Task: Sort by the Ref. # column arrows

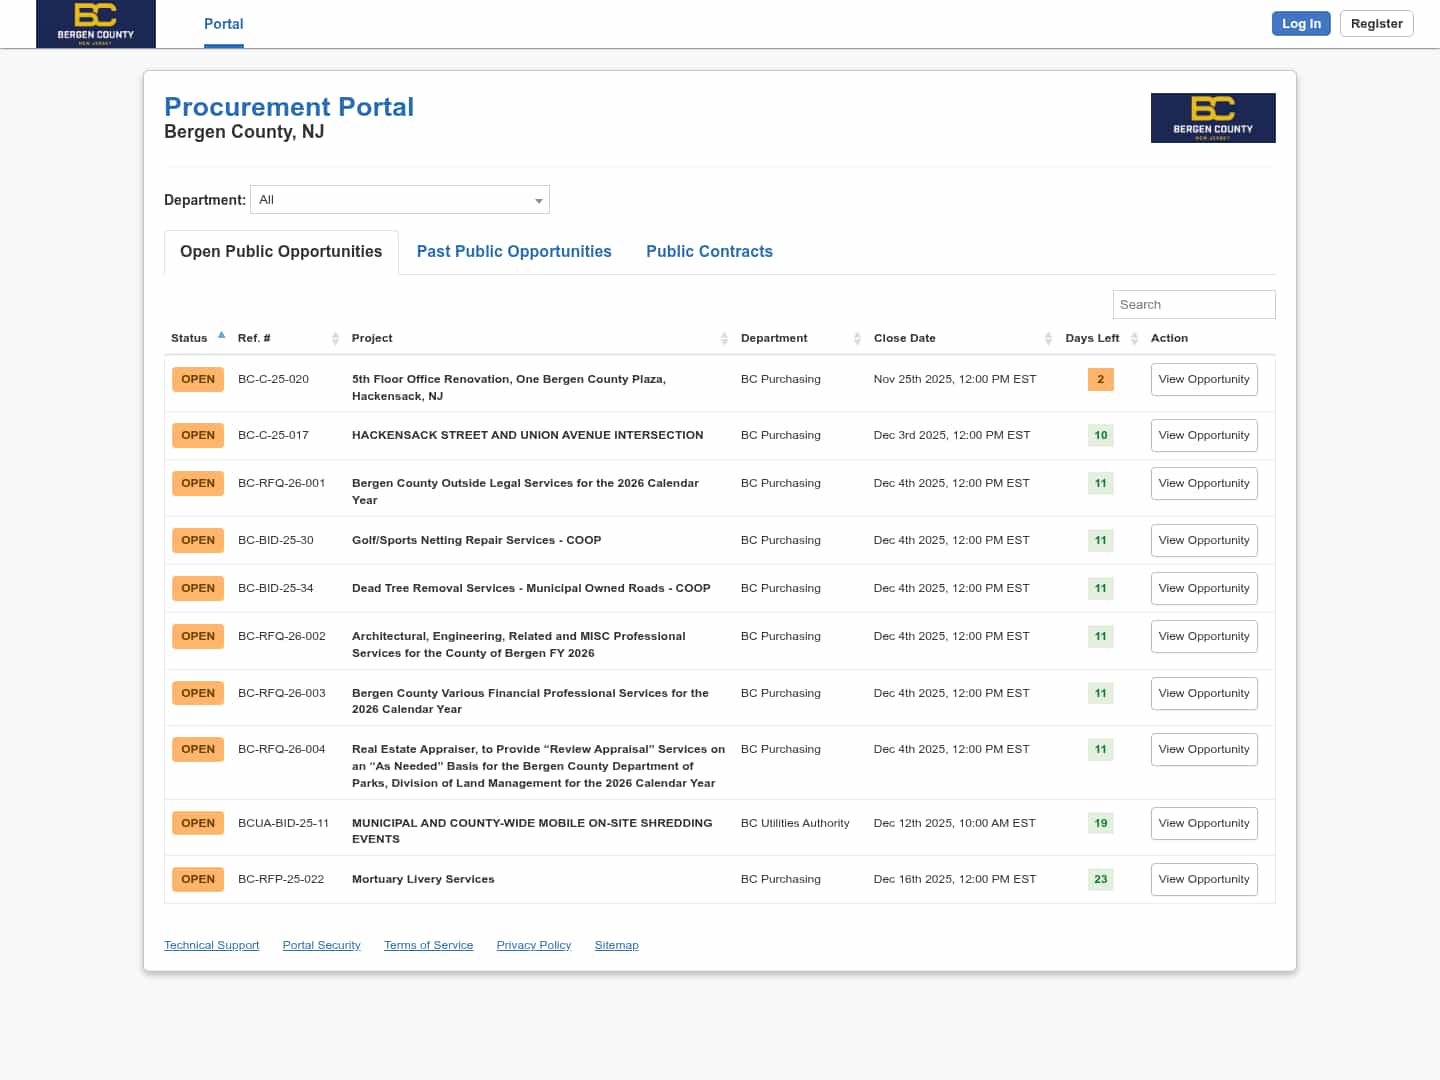Action: click(335, 339)
